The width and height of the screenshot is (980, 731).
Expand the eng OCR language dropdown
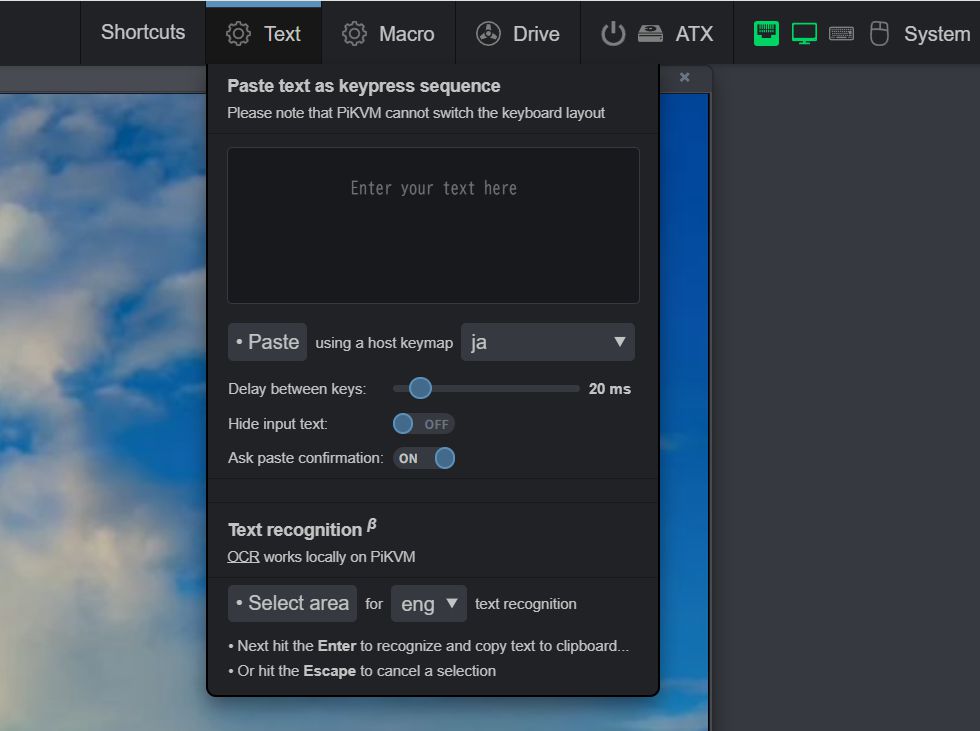pos(428,604)
